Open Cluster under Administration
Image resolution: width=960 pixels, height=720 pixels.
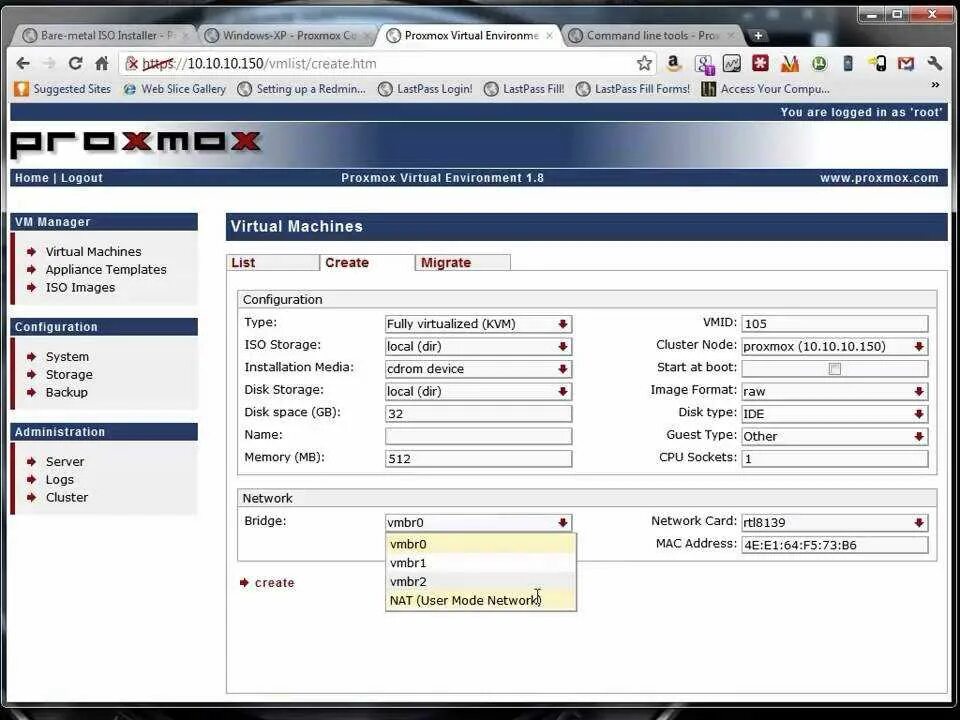67,497
